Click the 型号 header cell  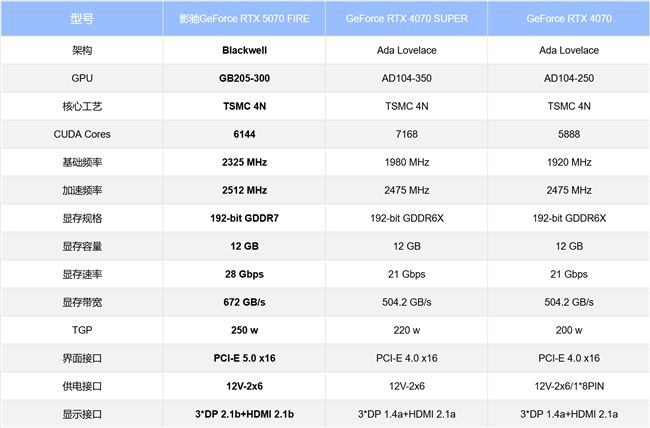tap(82, 19)
